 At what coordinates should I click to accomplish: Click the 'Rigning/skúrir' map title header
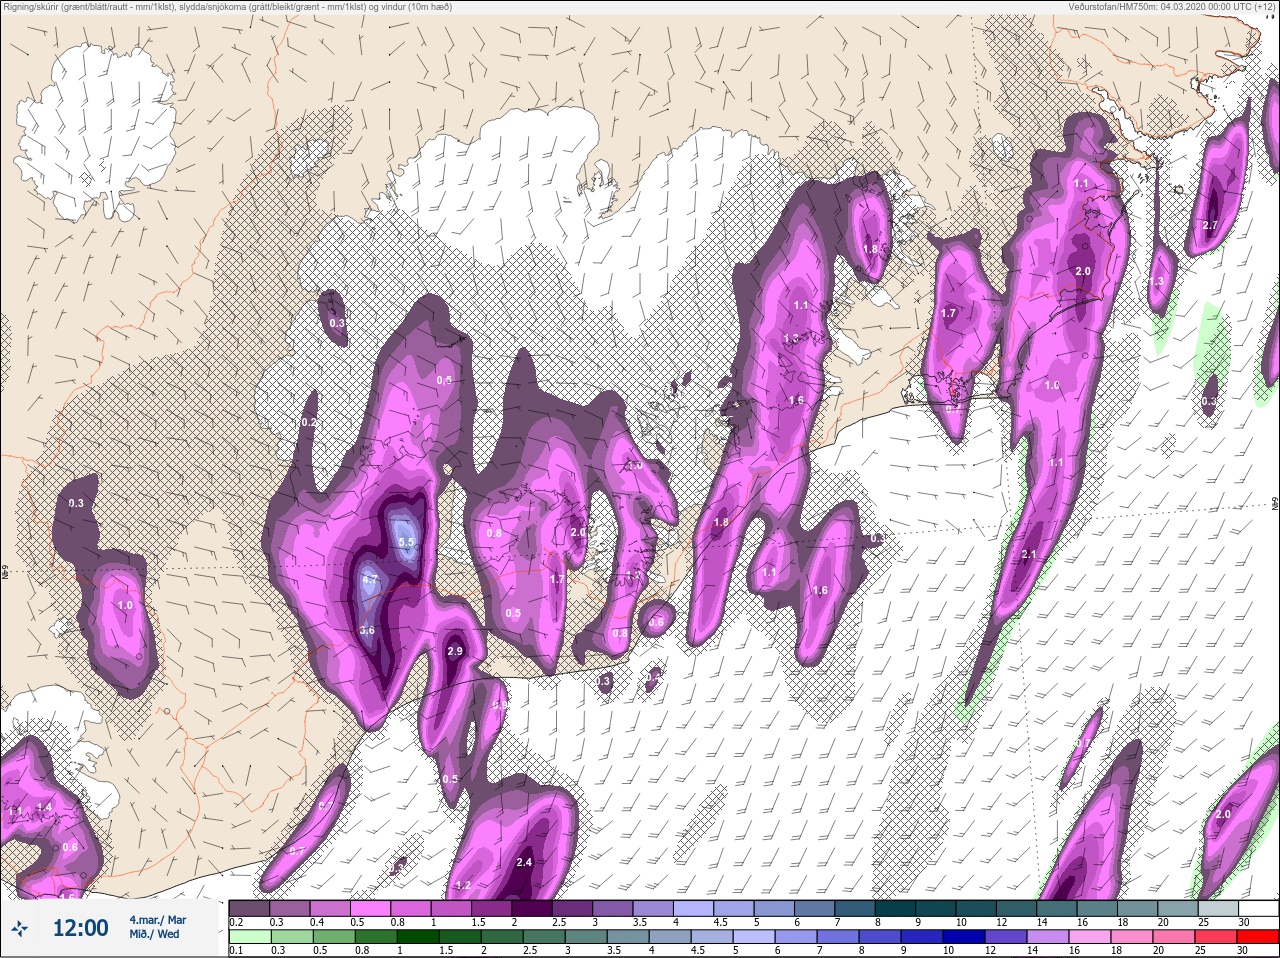click(x=227, y=7)
